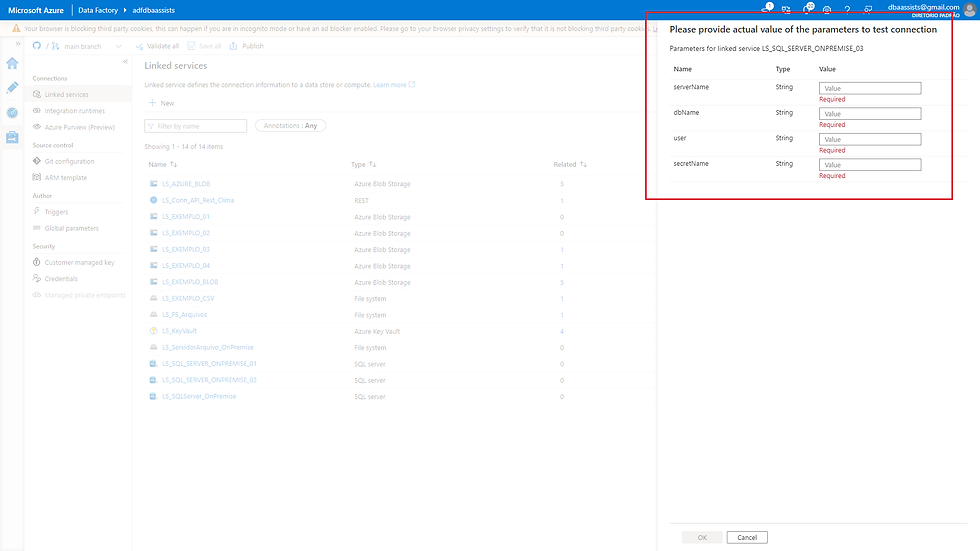Screen dimensions: 980x551
Task: Sort list by Related column
Action: pos(570,164)
